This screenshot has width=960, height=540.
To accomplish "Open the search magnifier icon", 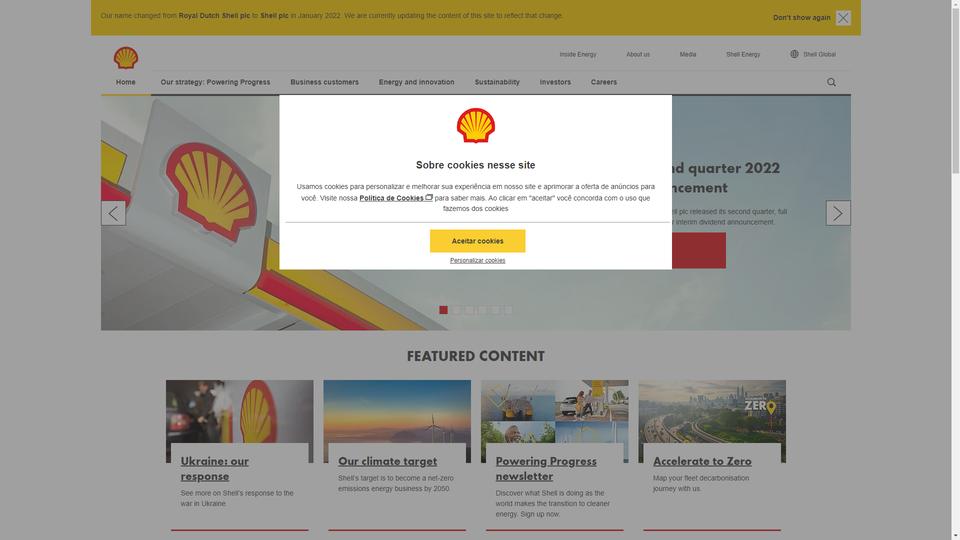I will (831, 82).
